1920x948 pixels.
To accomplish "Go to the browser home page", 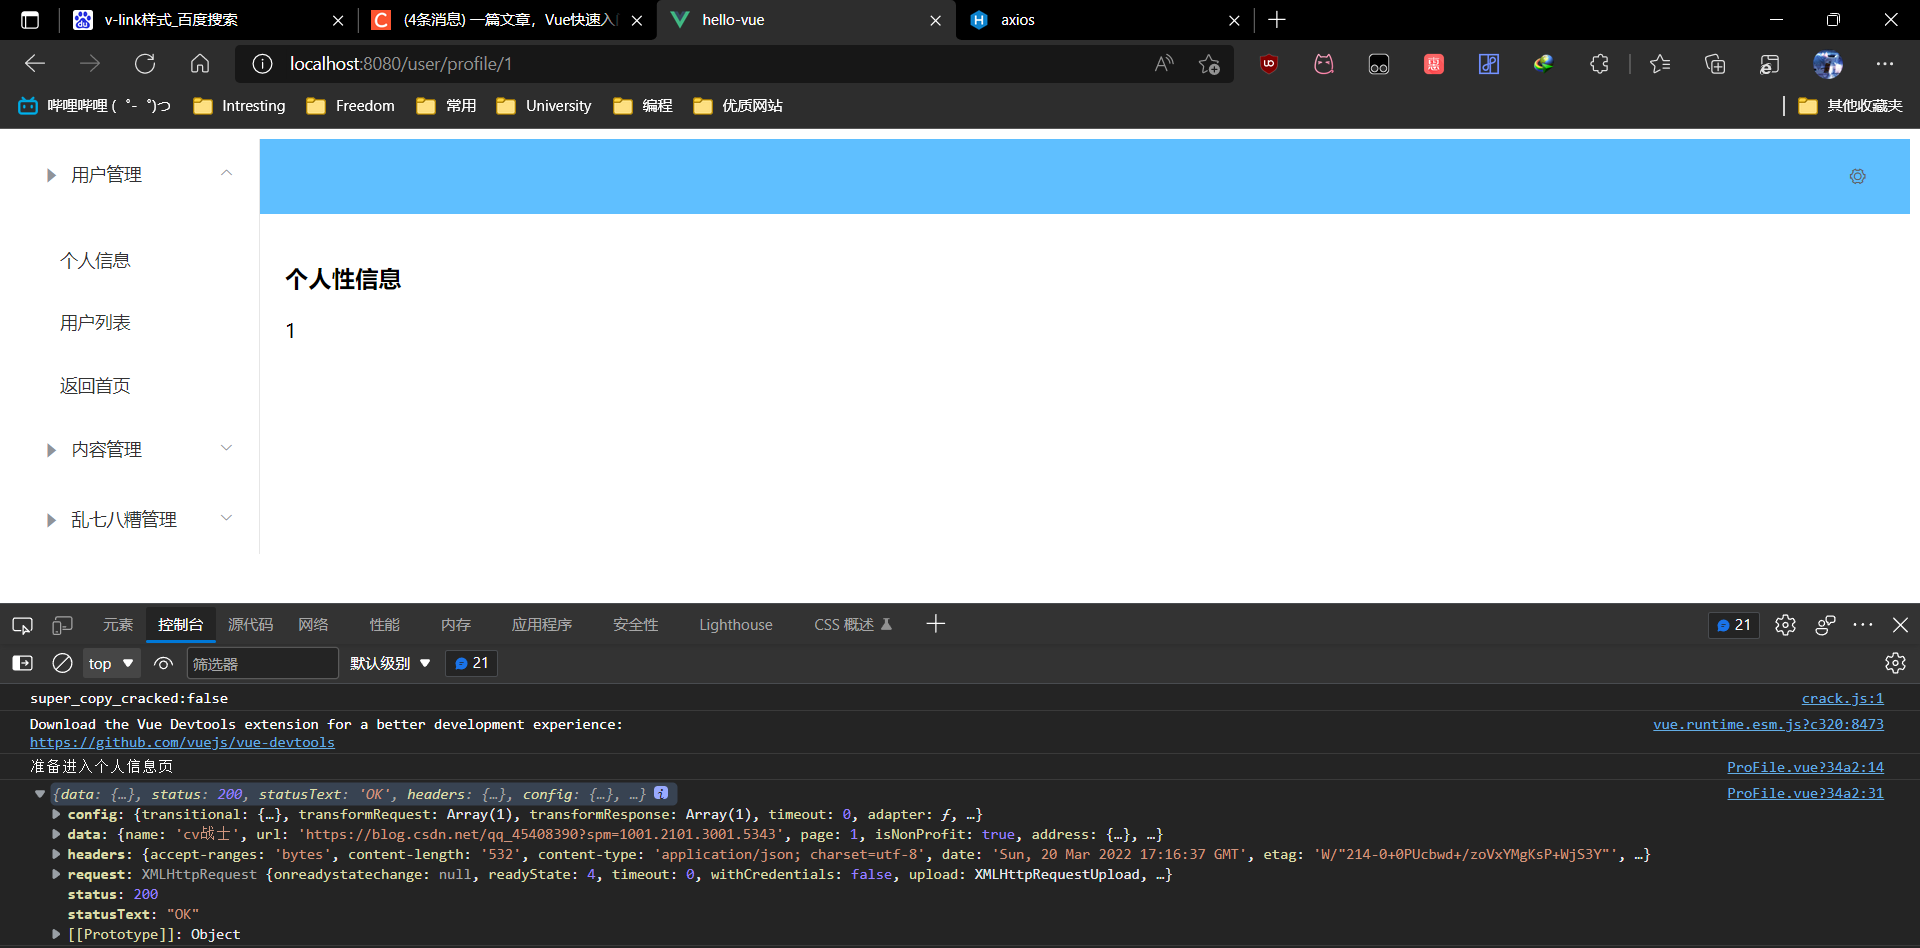I will (200, 64).
